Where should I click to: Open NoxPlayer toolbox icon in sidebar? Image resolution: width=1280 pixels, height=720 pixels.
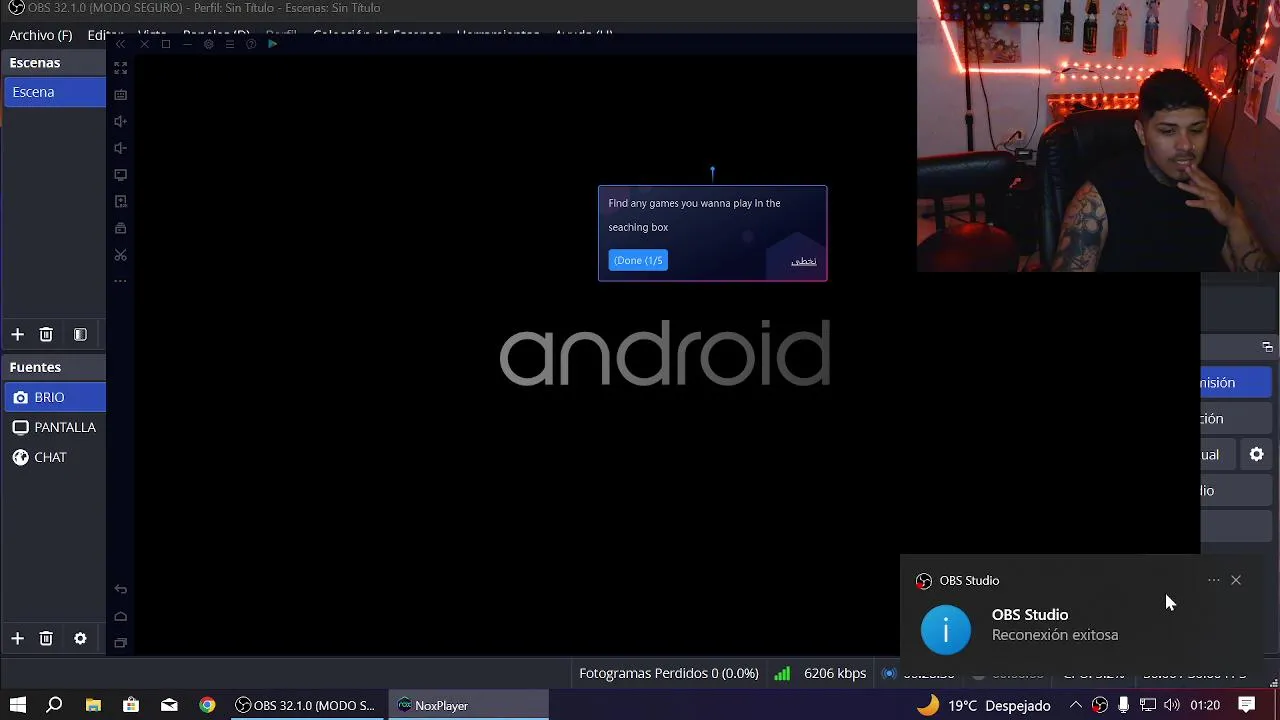[x=121, y=228]
